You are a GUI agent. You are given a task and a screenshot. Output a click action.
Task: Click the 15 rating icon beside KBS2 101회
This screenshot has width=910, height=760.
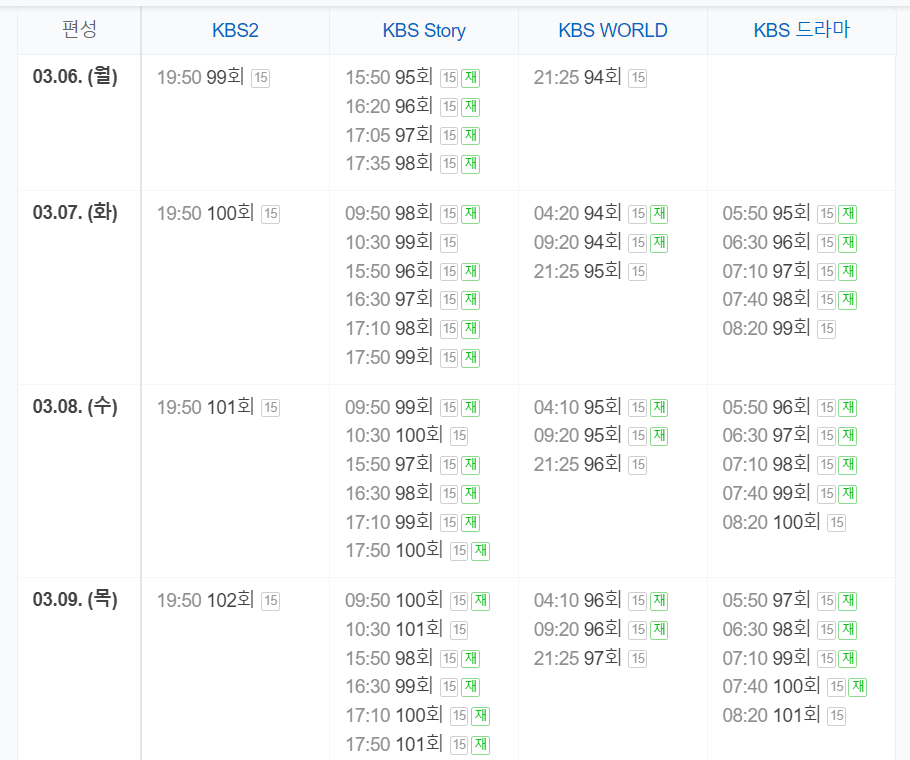270,408
